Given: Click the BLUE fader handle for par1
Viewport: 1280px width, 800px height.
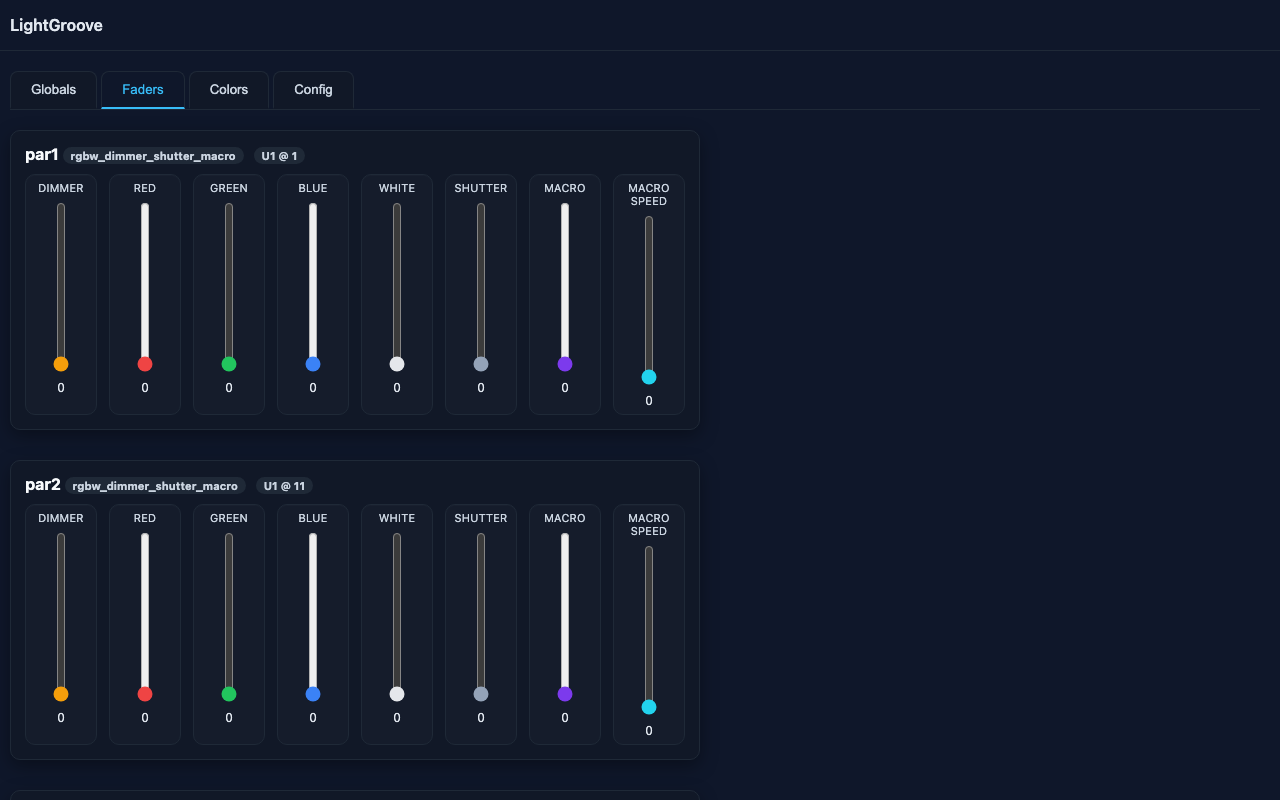Looking at the screenshot, I should point(313,363).
